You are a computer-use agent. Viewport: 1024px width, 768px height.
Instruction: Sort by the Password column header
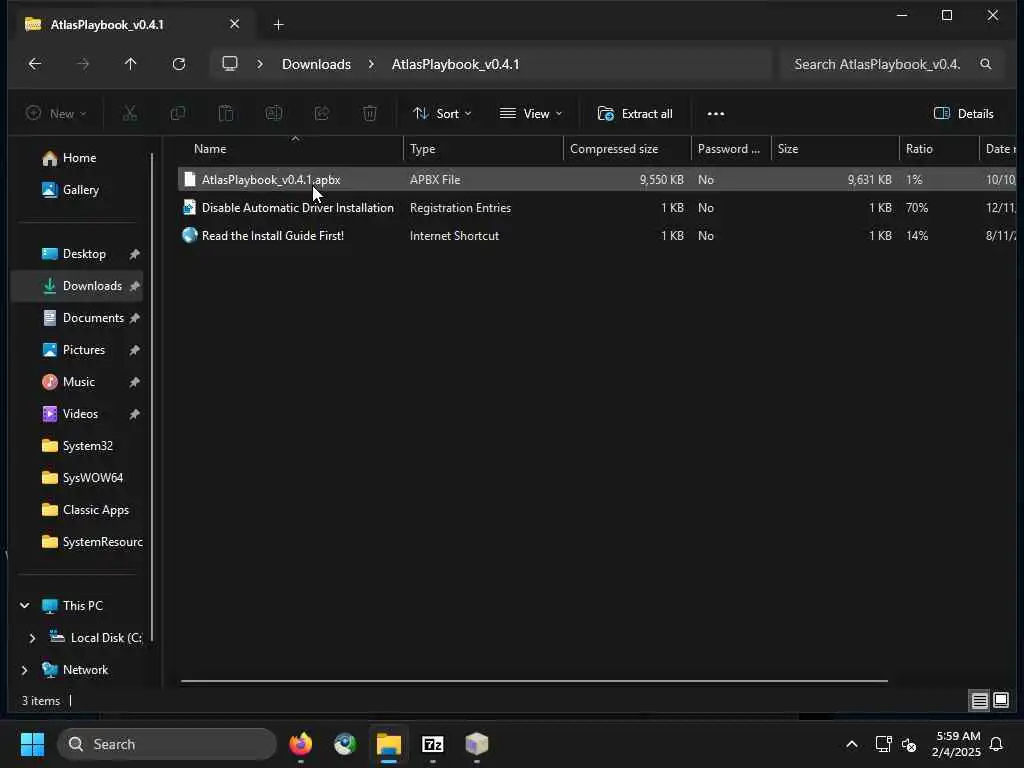point(731,149)
